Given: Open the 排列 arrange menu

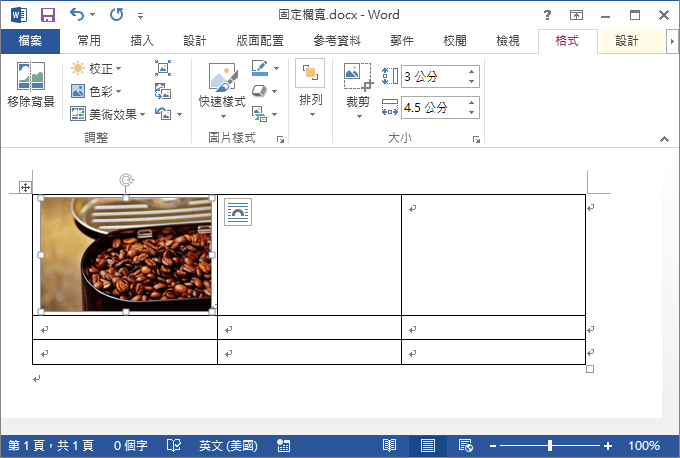Looking at the screenshot, I should click(311, 89).
